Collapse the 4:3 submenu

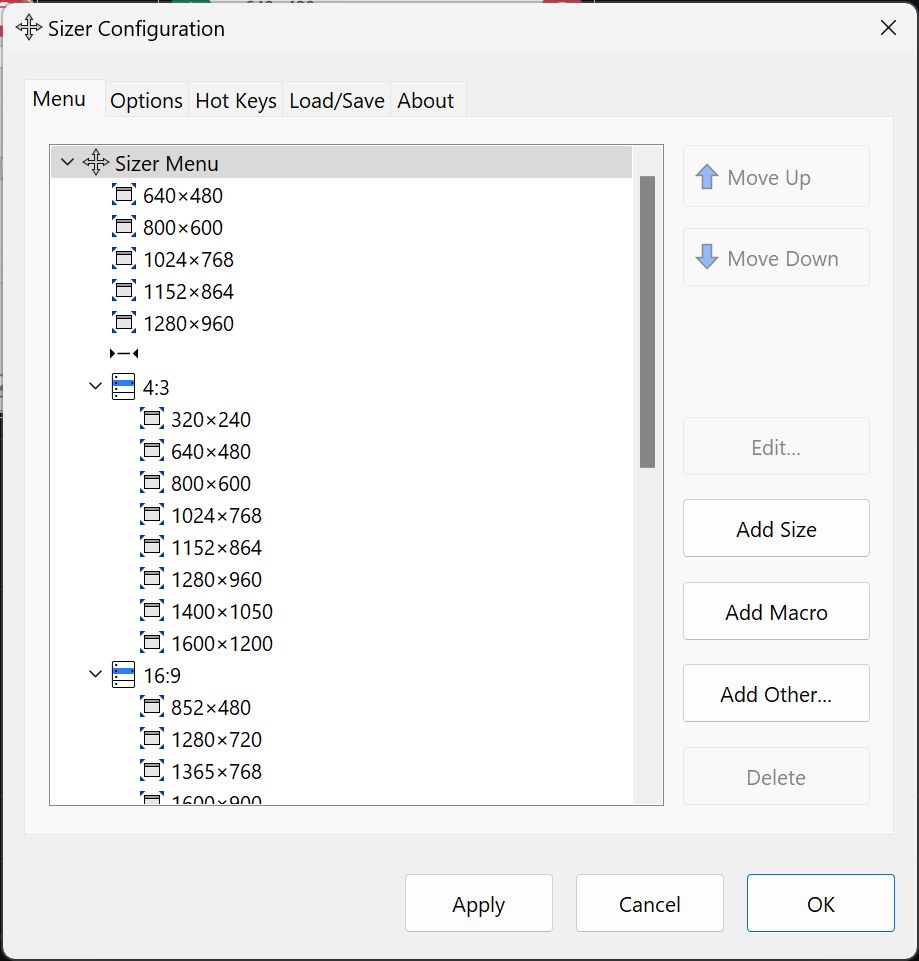(95, 387)
